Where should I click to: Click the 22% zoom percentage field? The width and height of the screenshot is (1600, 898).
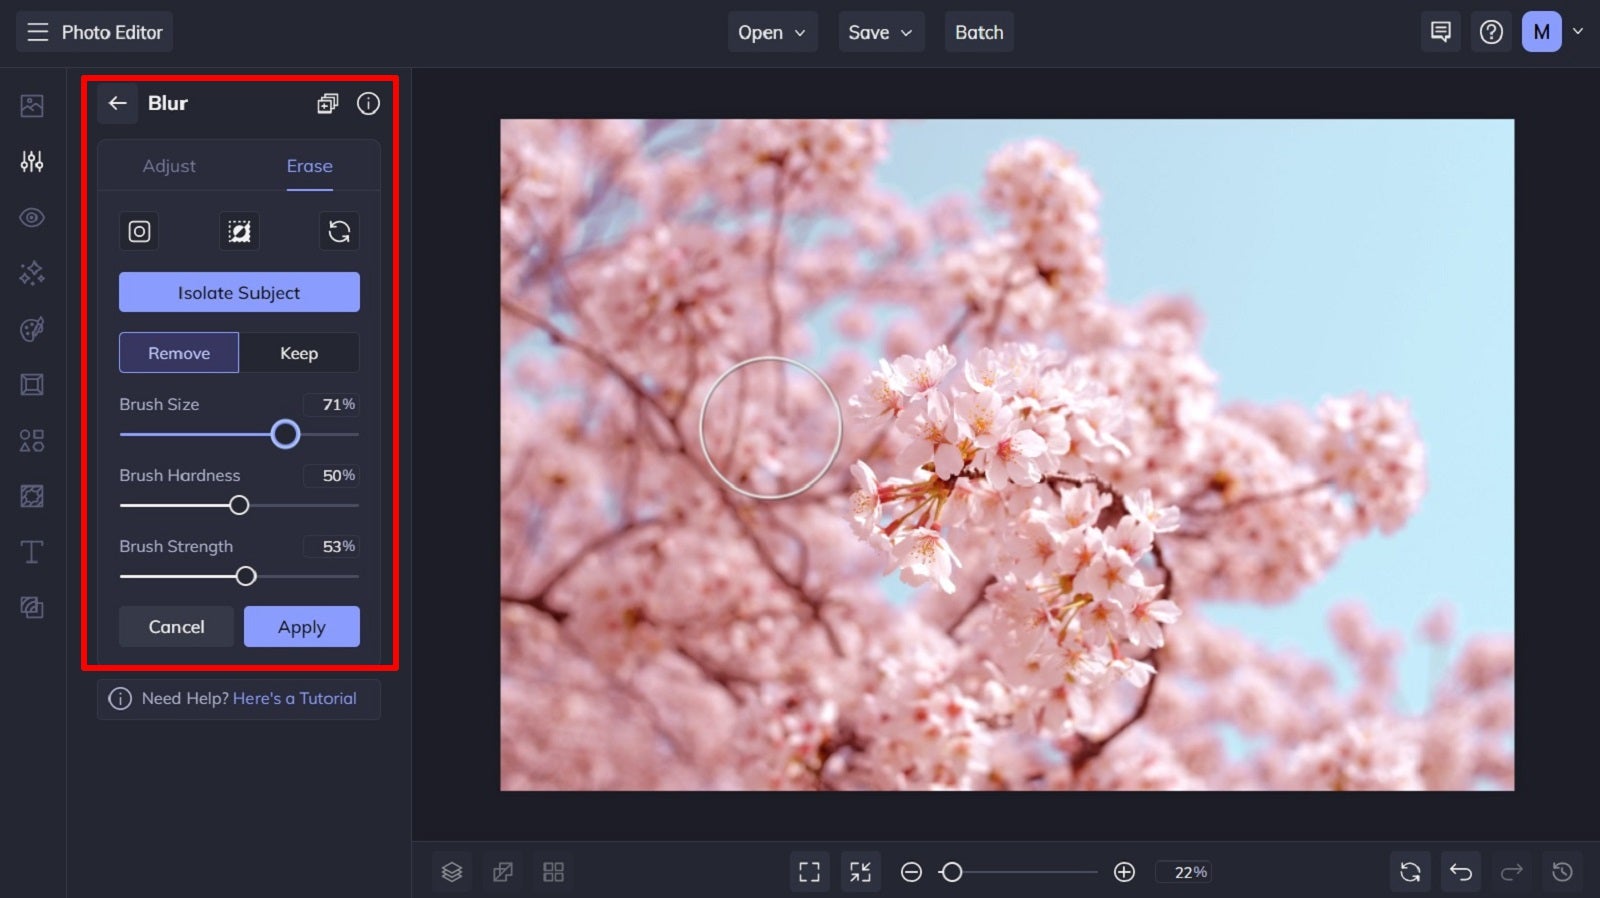click(x=1185, y=872)
